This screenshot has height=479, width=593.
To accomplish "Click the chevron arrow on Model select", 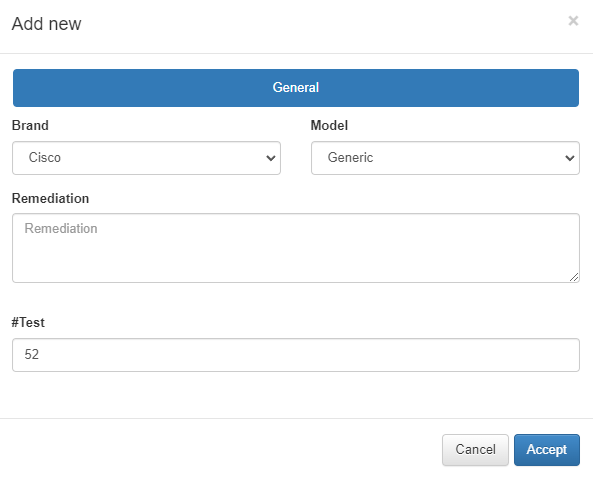I will coord(570,158).
